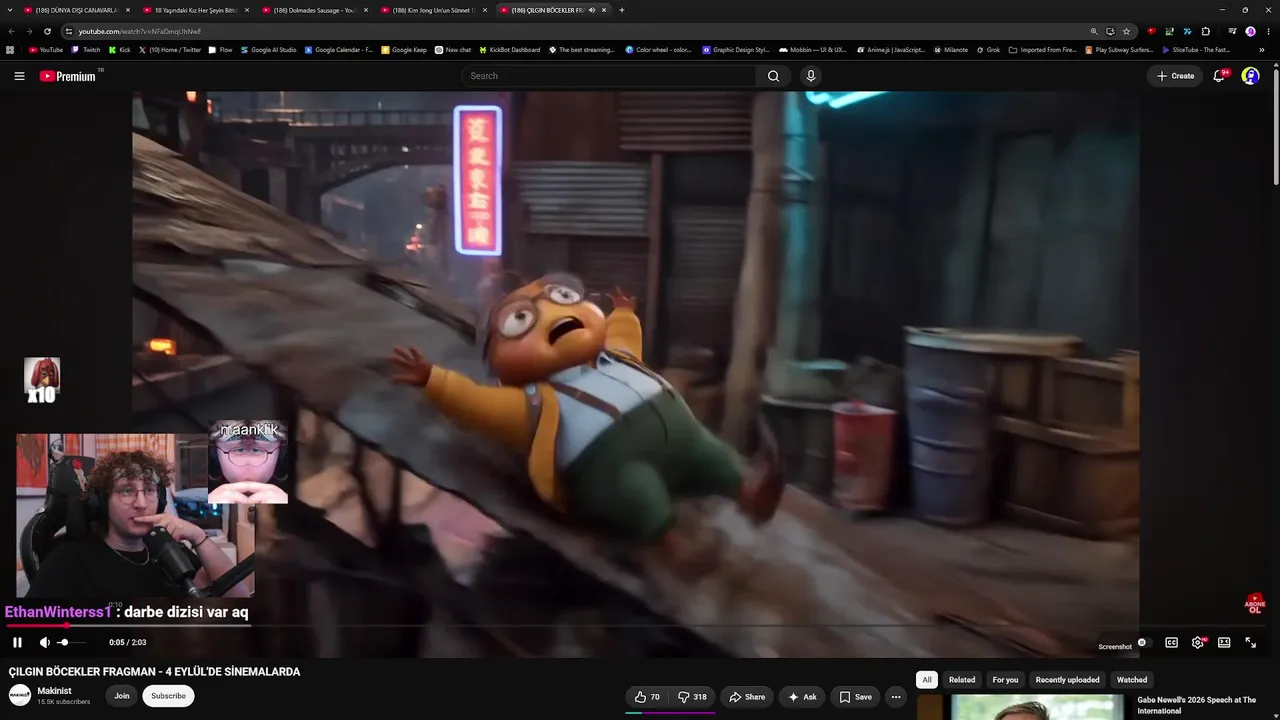Select the Recently uploaded filter chip
The image size is (1280, 720).
[1068, 680]
